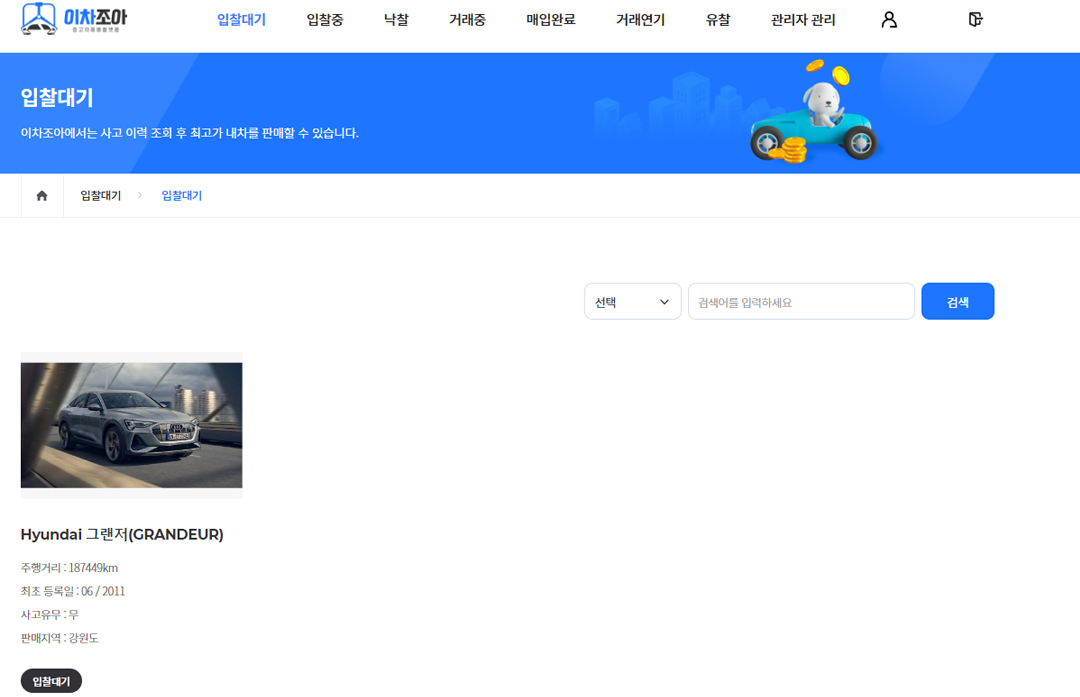
Task: Open the 입찰중 menu
Action: pos(325,20)
